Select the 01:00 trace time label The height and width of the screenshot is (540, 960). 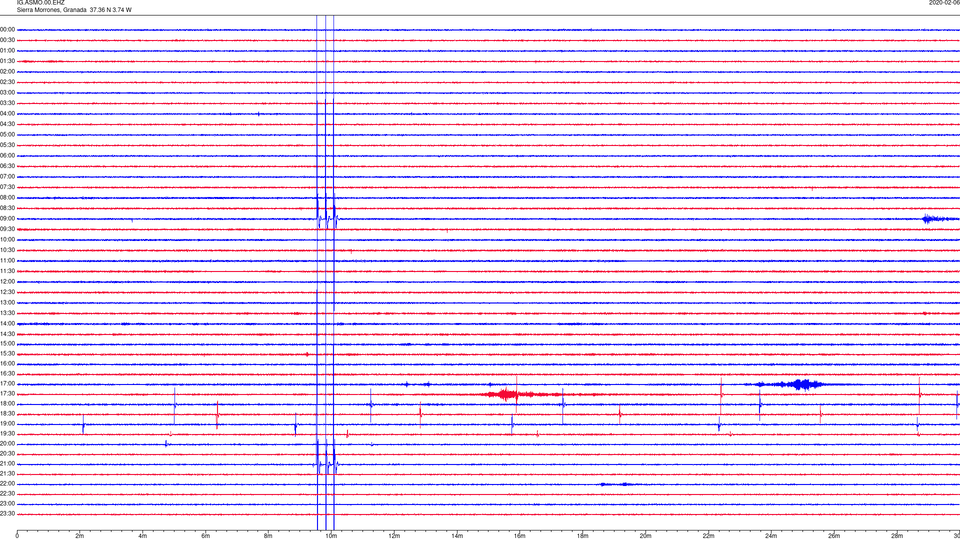(7, 51)
